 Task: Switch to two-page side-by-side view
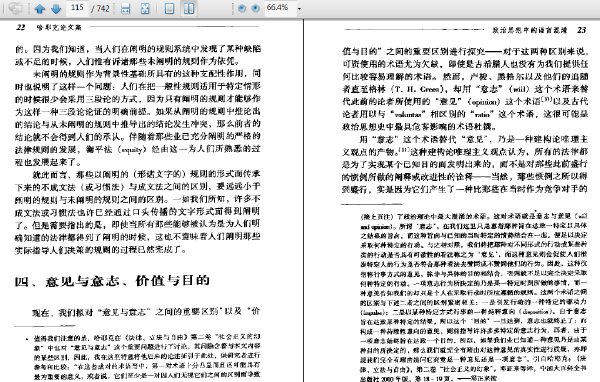(189, 8)
